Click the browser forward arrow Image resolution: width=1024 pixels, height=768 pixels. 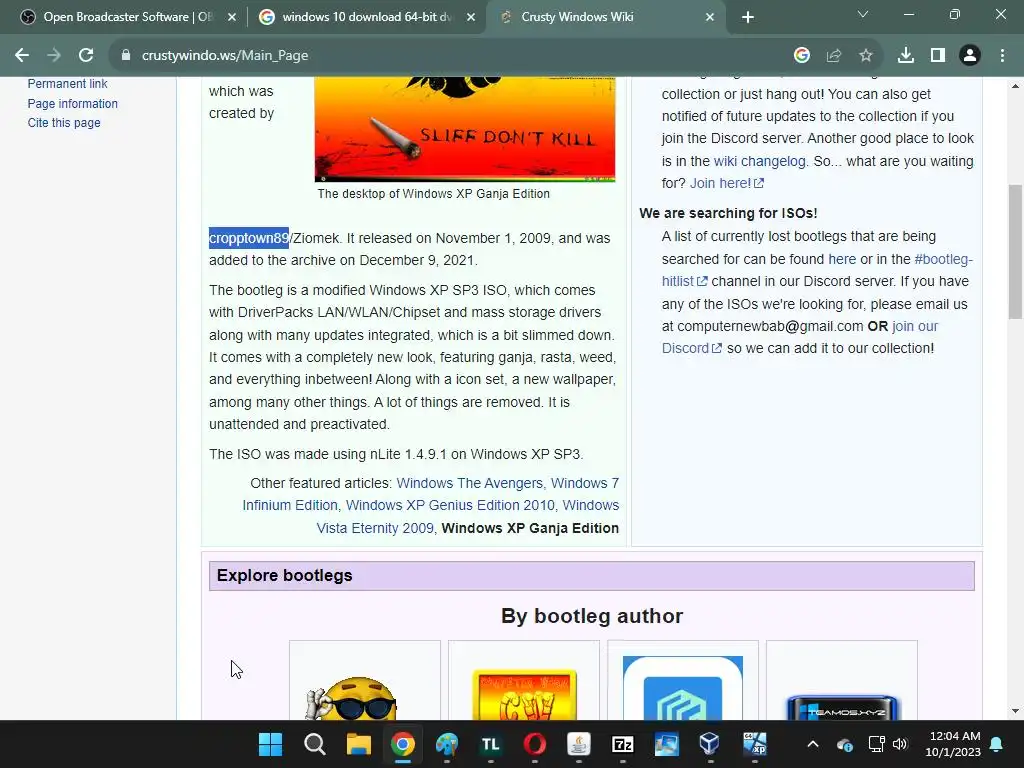coord(54,56)
